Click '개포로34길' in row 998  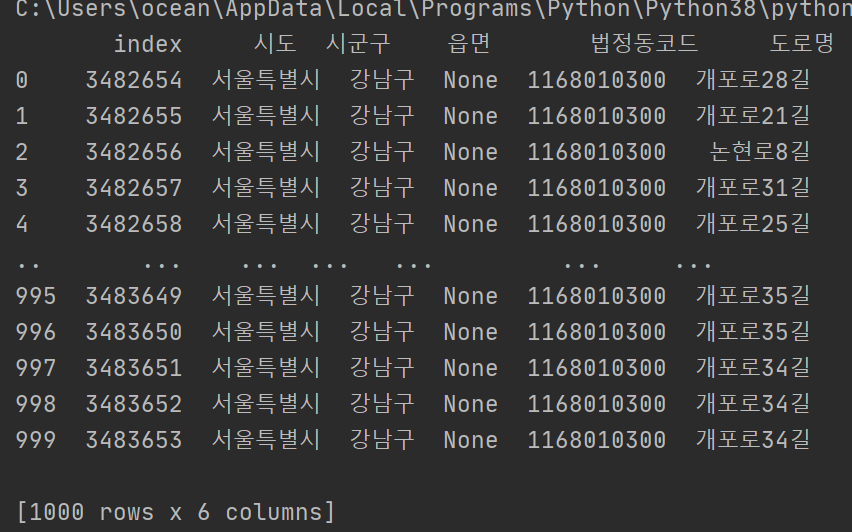(x=753, y=404)
